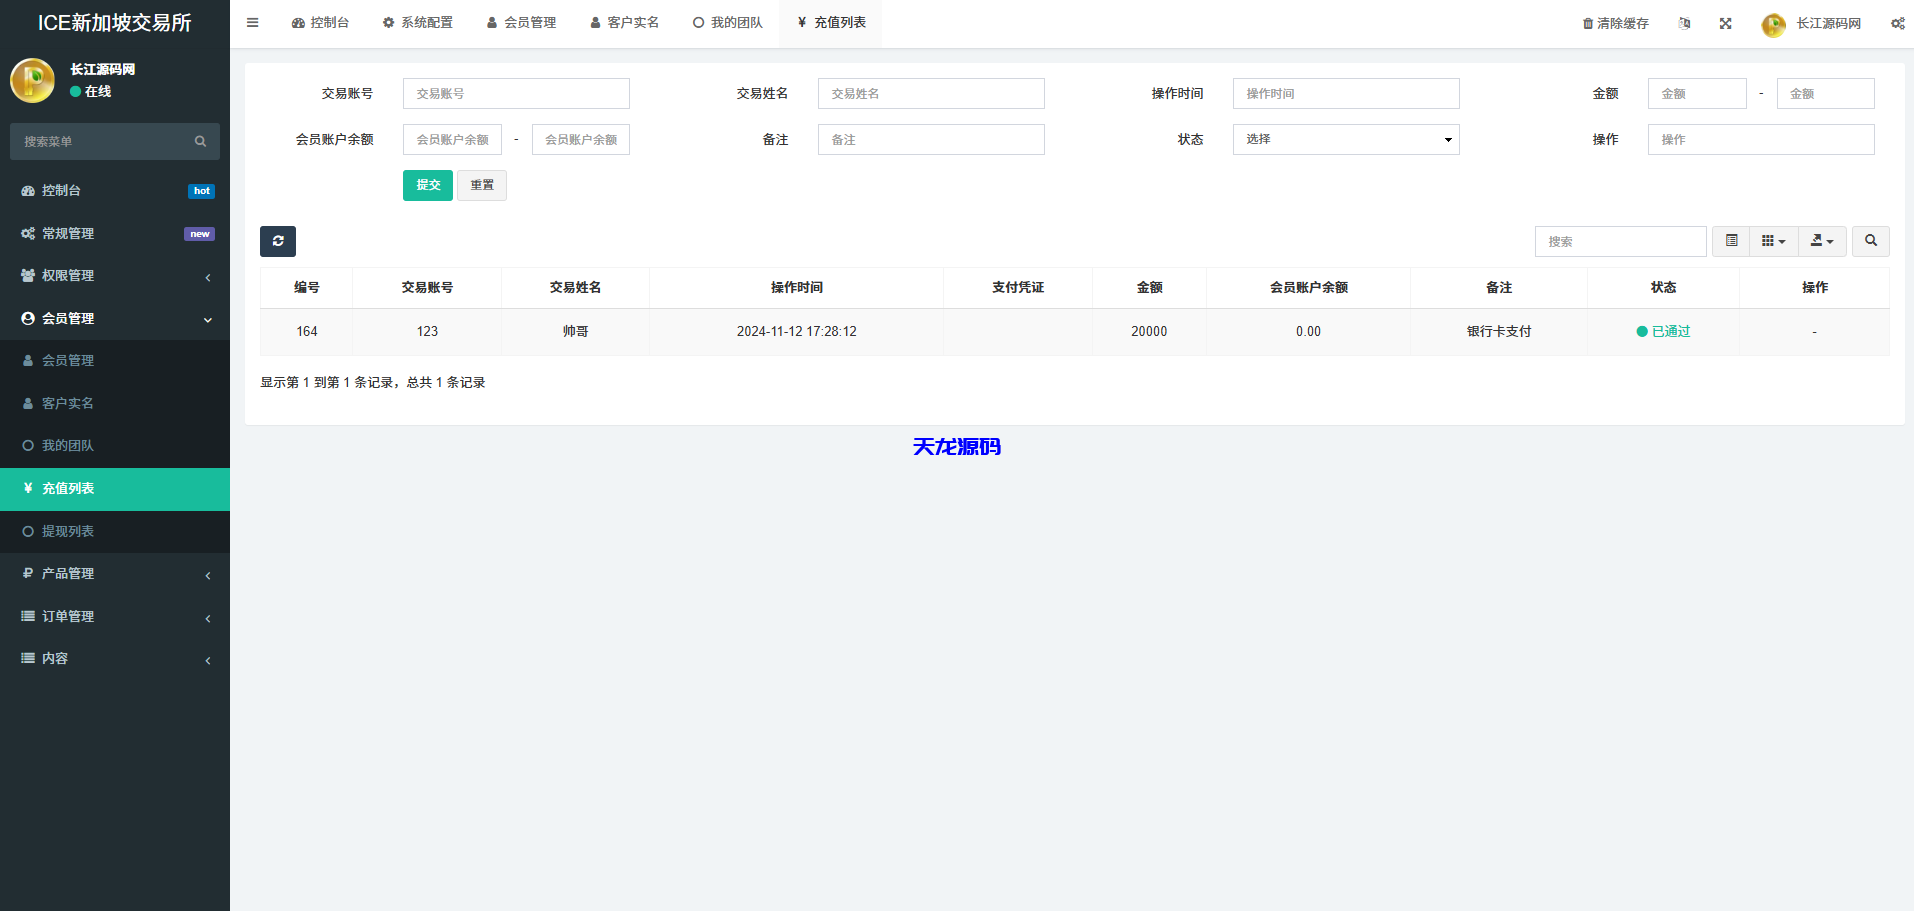
Task: Click the refresh icon above the recharge table
Action: 278,241
